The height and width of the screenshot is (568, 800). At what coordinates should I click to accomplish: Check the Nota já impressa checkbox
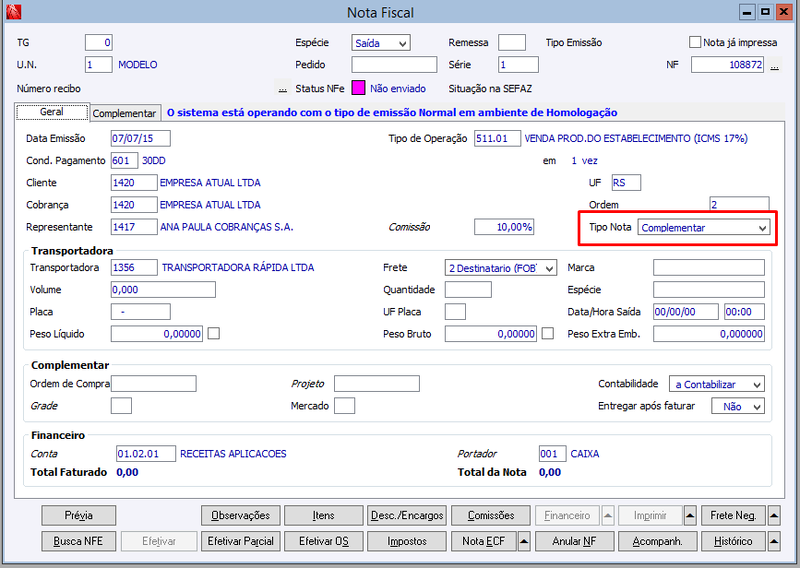[694, 42]
